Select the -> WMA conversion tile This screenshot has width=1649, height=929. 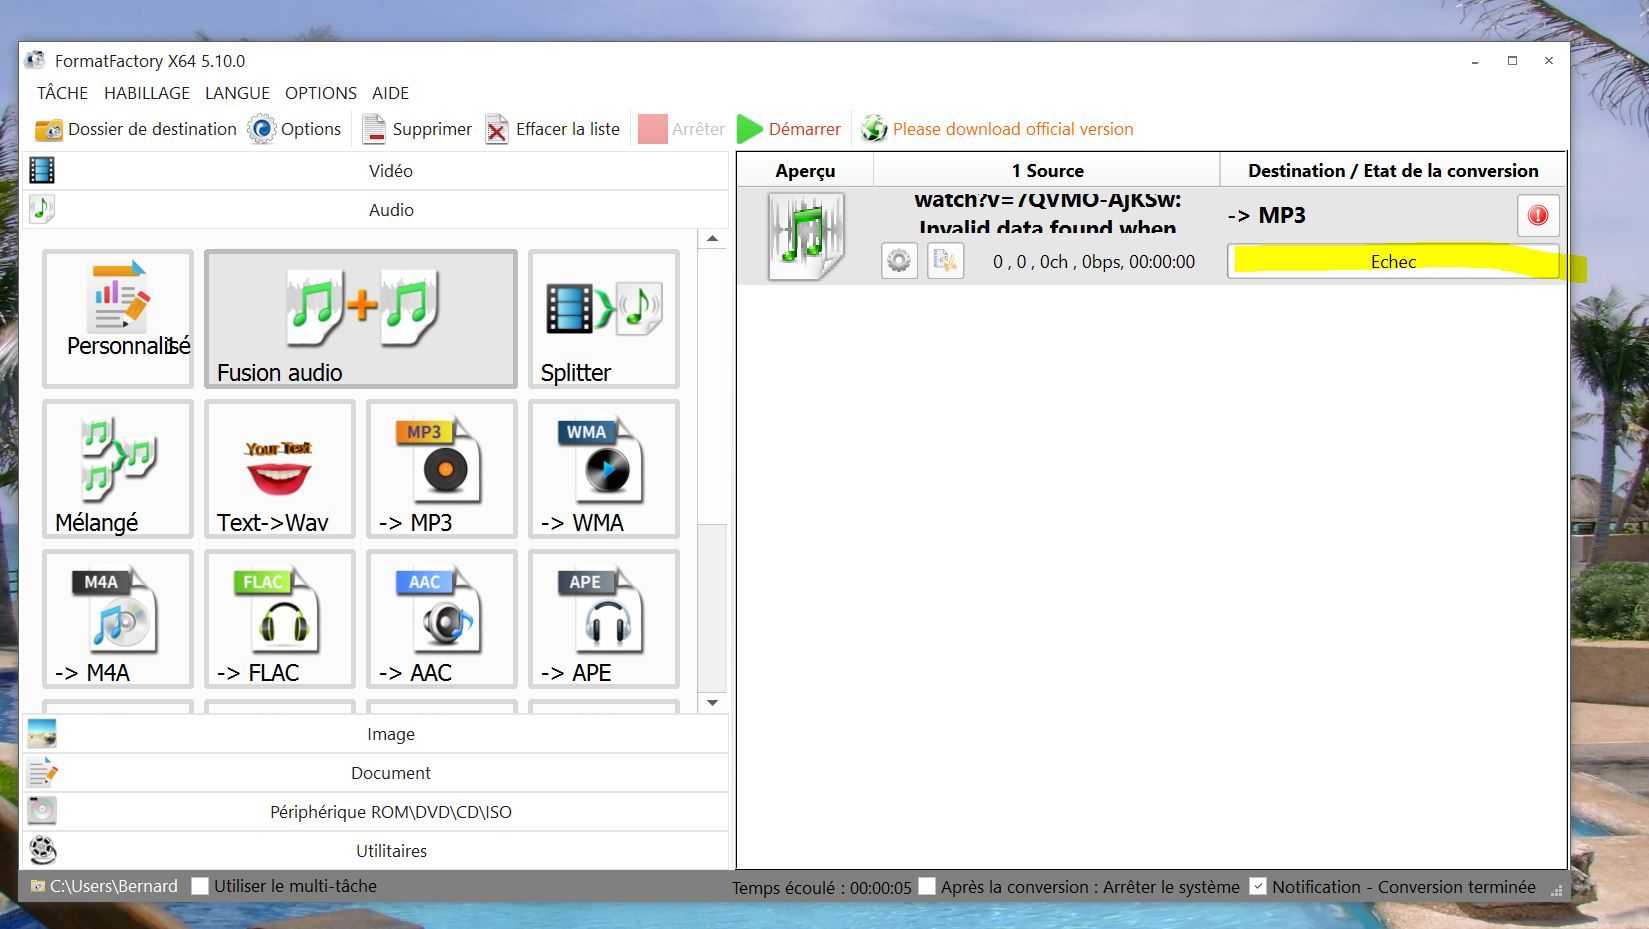604,469
